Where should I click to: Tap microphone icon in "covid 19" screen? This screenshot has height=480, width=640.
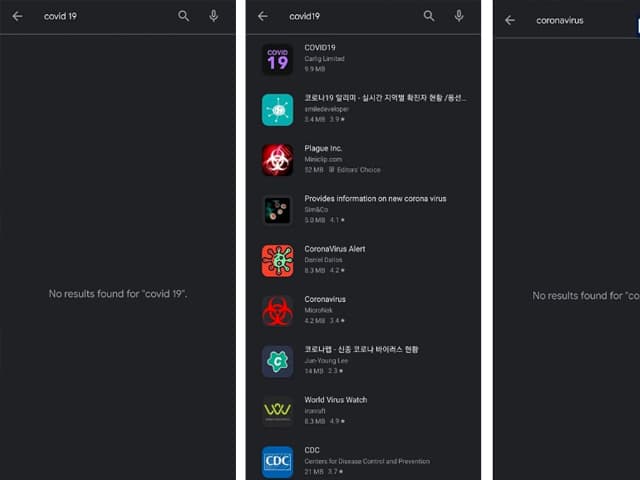(214, 16)
